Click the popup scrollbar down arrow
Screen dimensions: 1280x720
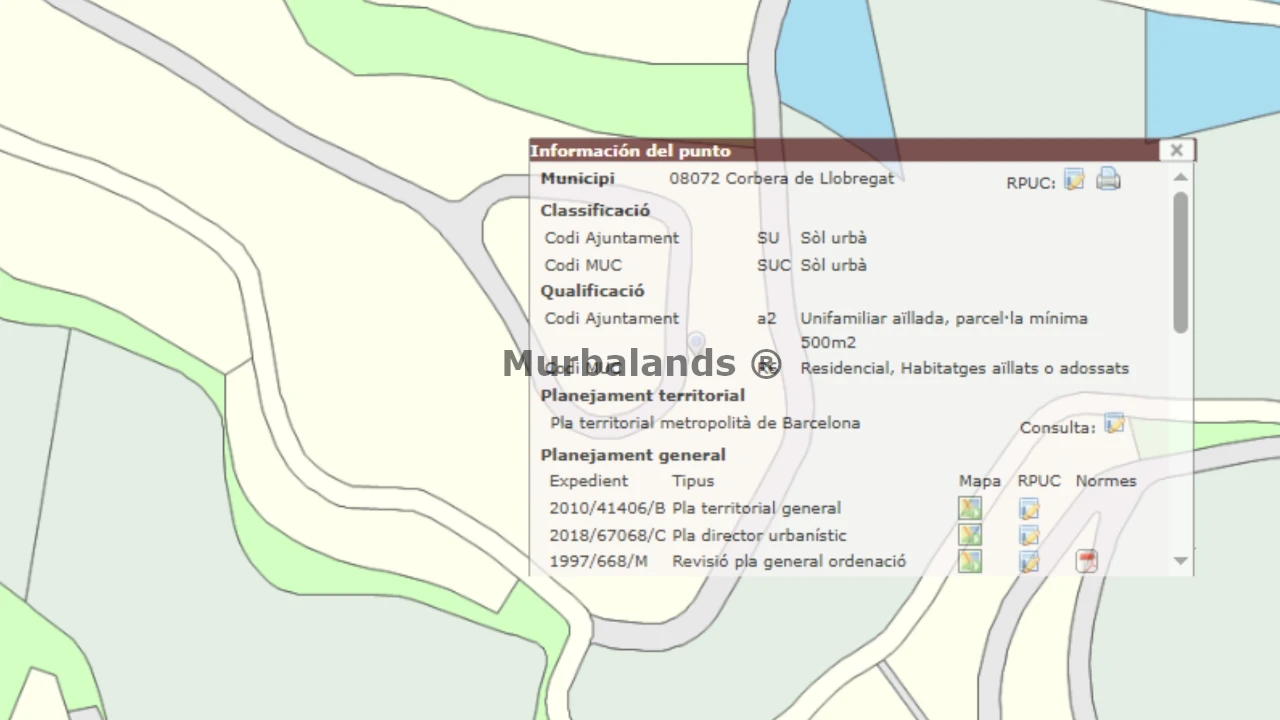tap(1181, 561)
